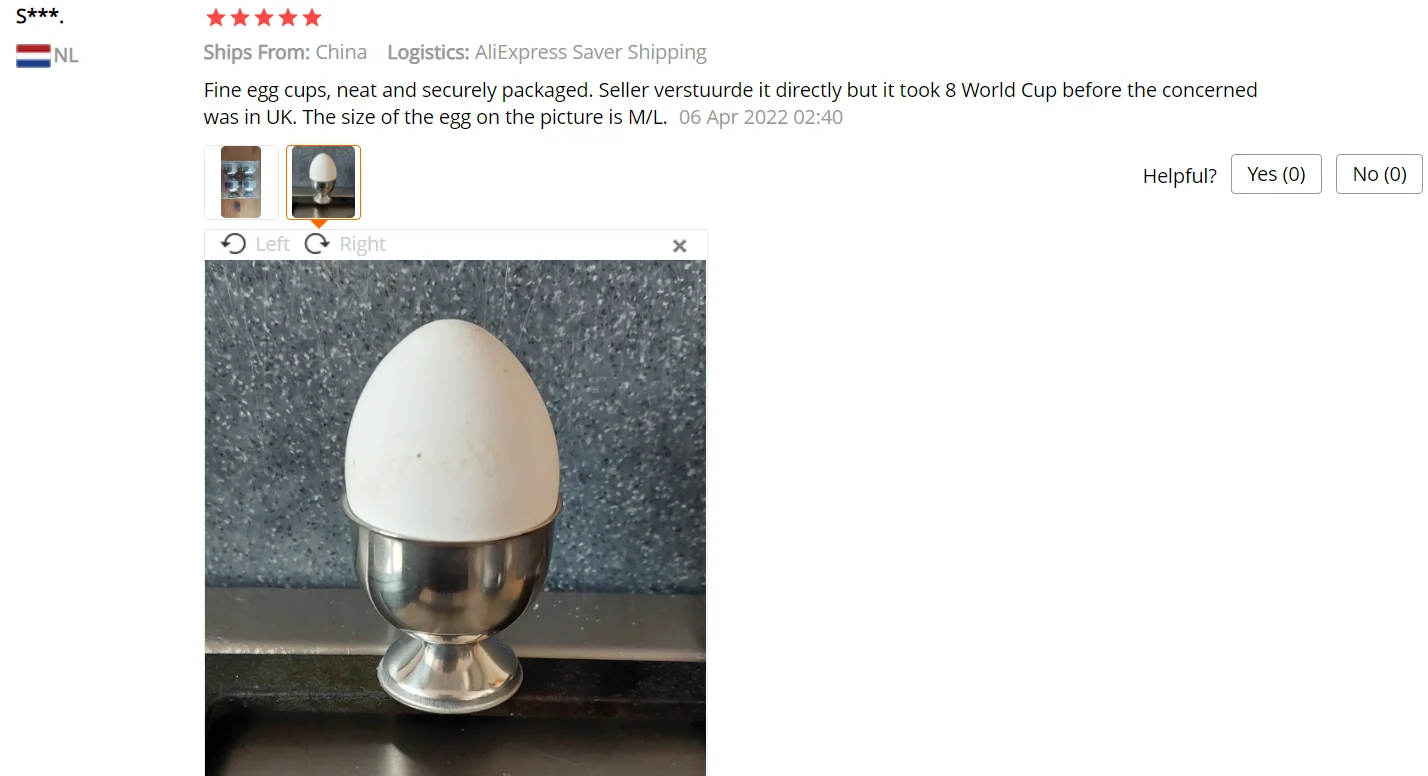Image resolution: width=1428 pixels, height=776 pixels.
Task: Mark review unhelpful with No (0)
Action: pos(1379,174)
